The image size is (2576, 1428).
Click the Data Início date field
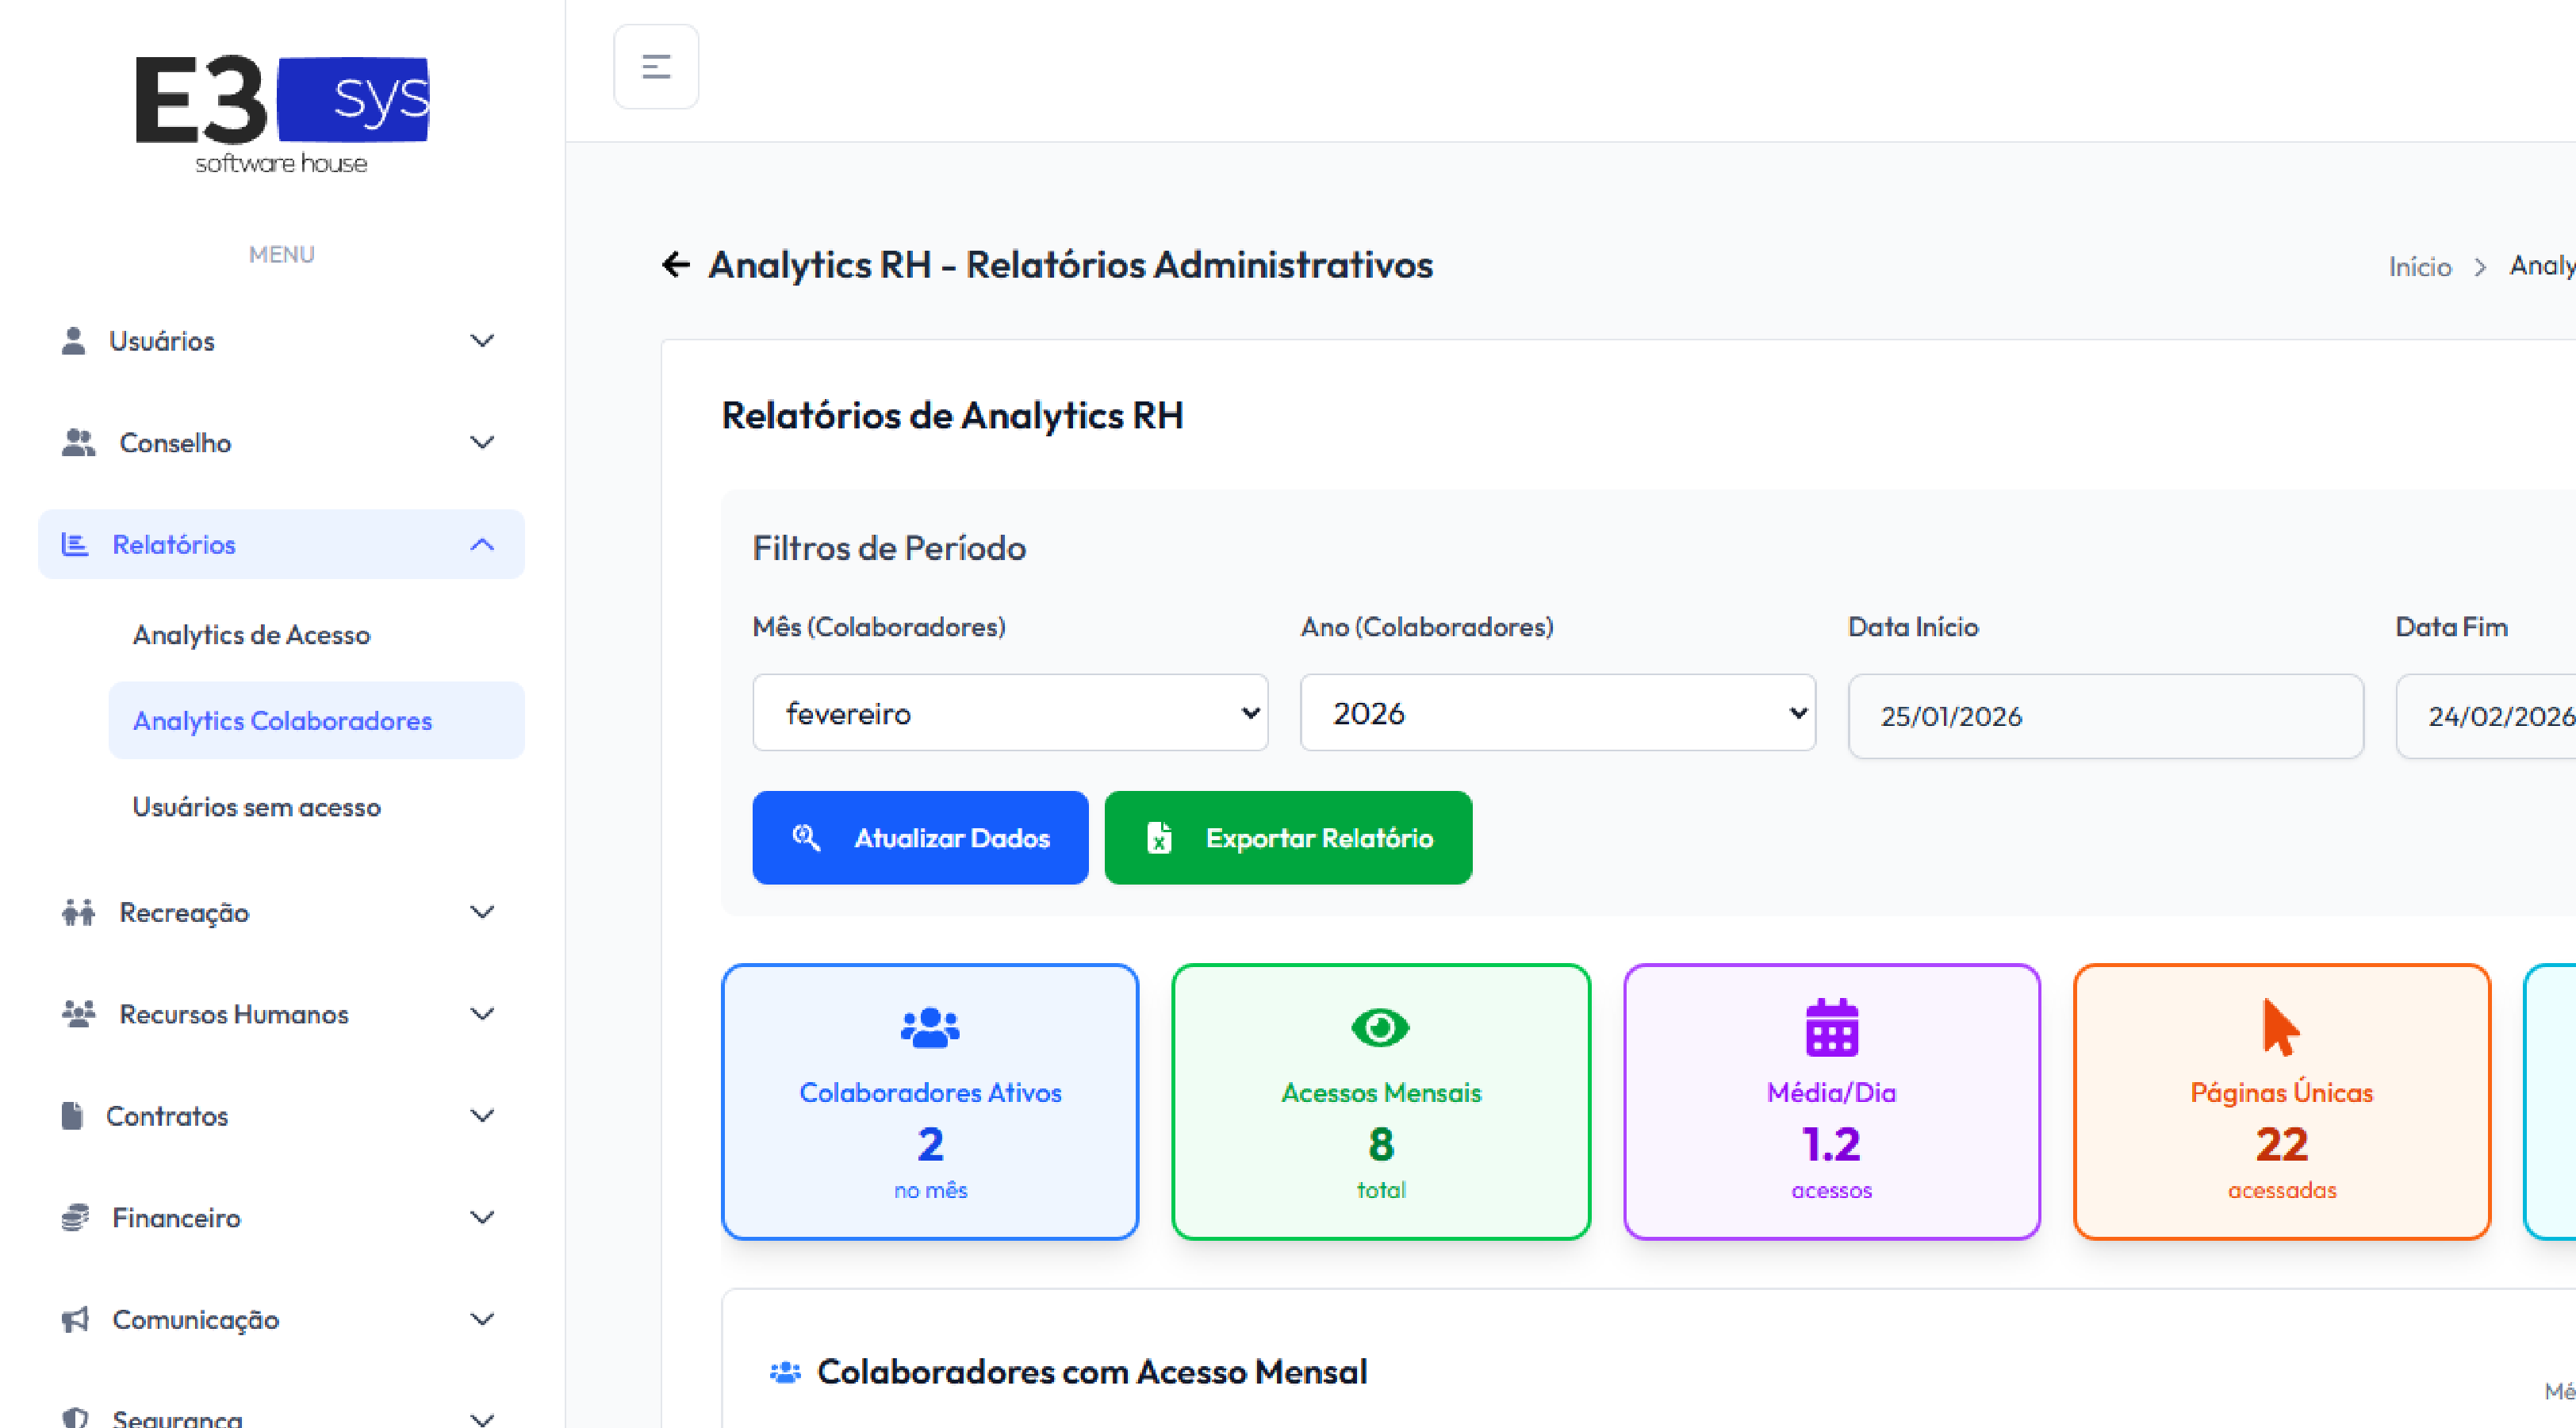pyautogui.click(x=2105, y=716)
